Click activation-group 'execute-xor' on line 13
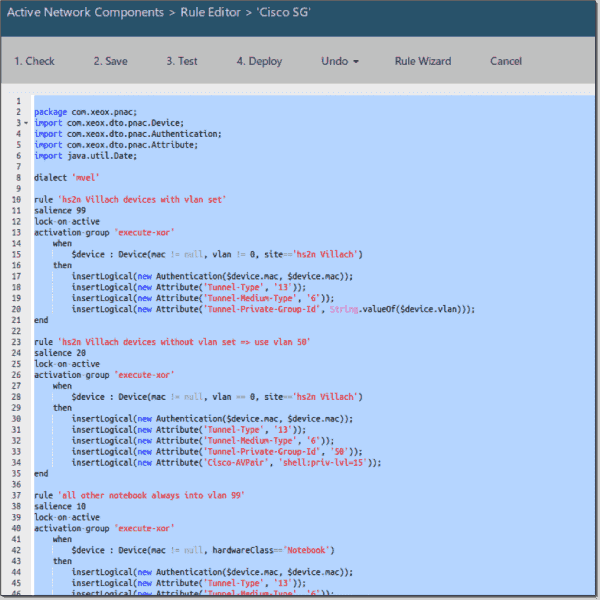600x600 pixels. click(104, 233)
